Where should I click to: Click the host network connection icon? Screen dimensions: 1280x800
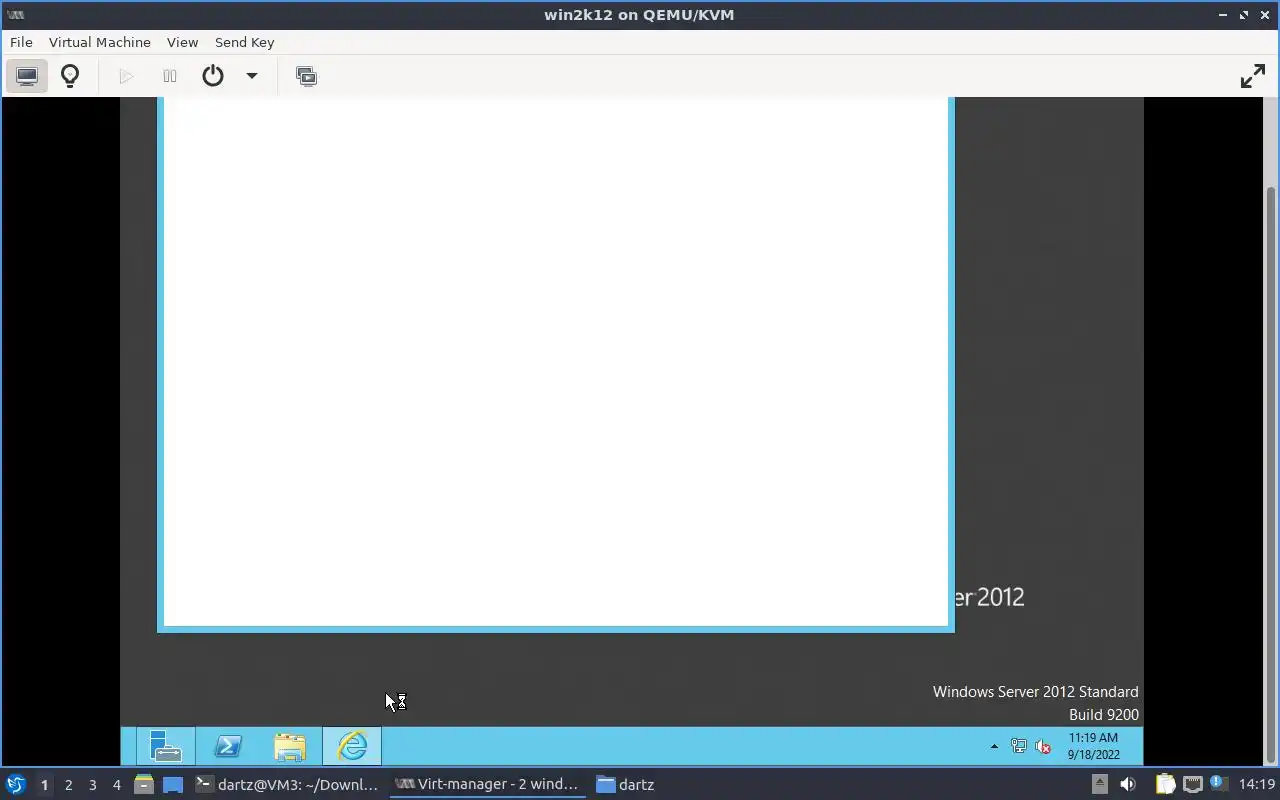point(1192,784)
